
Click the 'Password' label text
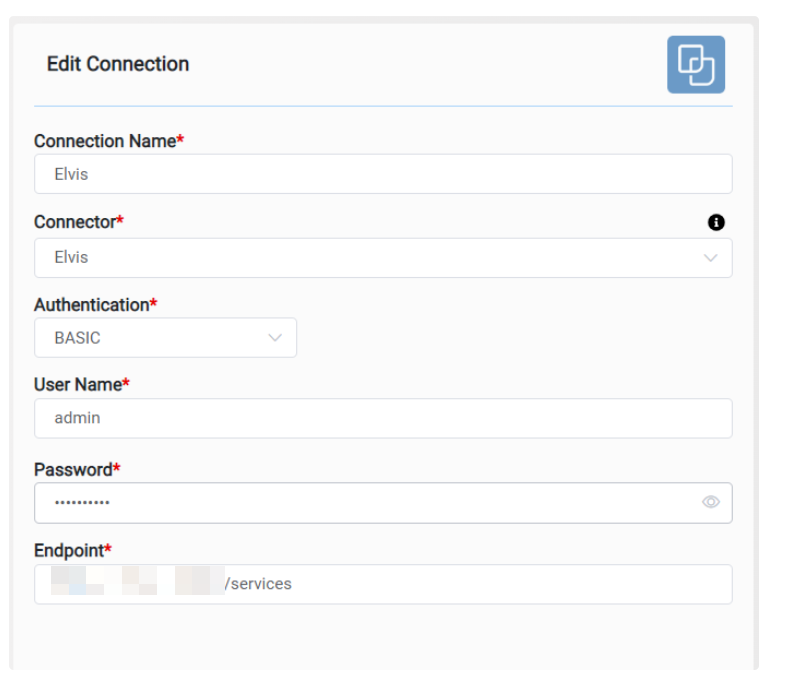tap(73, 469)
